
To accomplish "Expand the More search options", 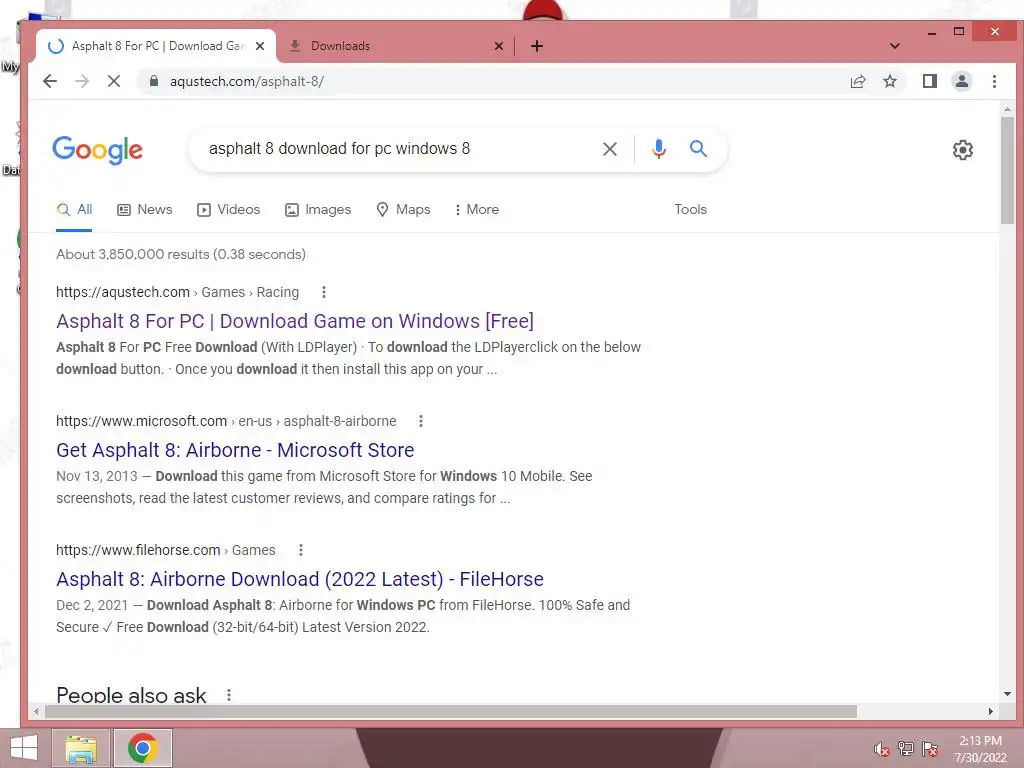I will 477,210.
